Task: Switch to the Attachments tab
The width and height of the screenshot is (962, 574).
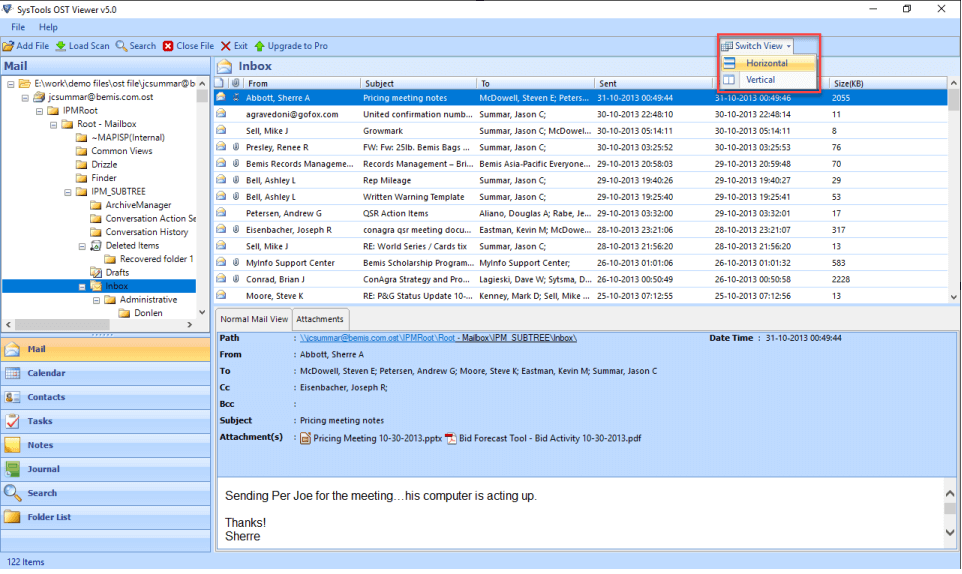Action: tap(320, 319)
